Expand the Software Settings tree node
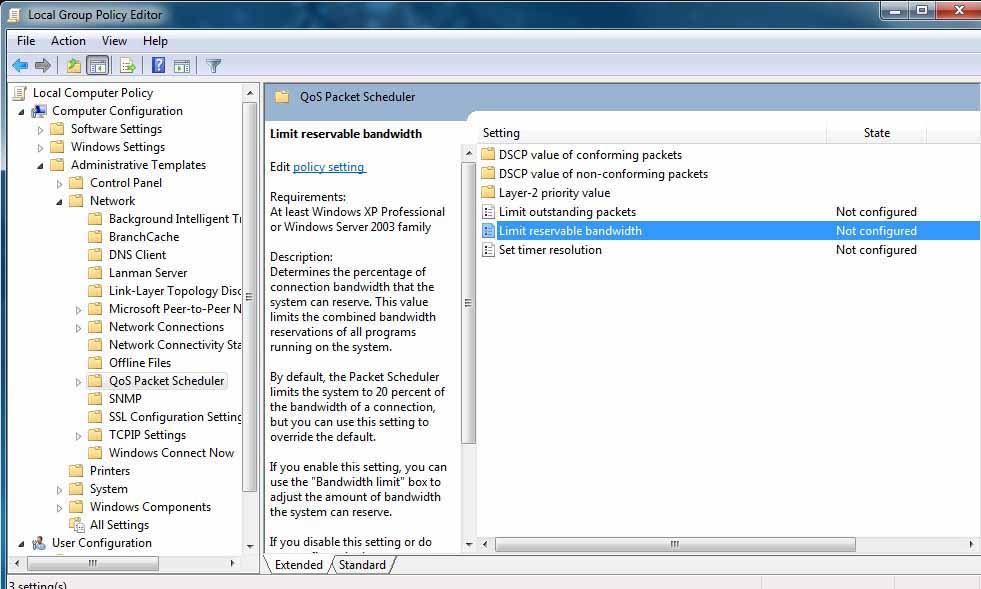Viewport: 981px width, 589px height. (x=41, y=130)
